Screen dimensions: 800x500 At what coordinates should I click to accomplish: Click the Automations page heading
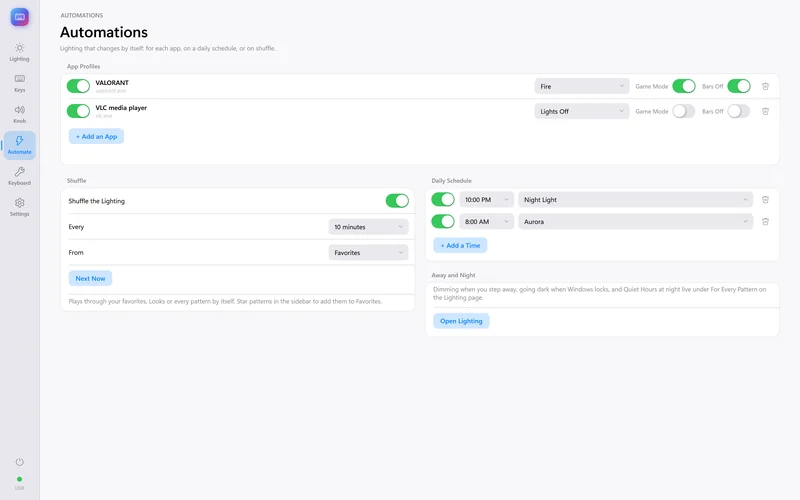point(104,32)
